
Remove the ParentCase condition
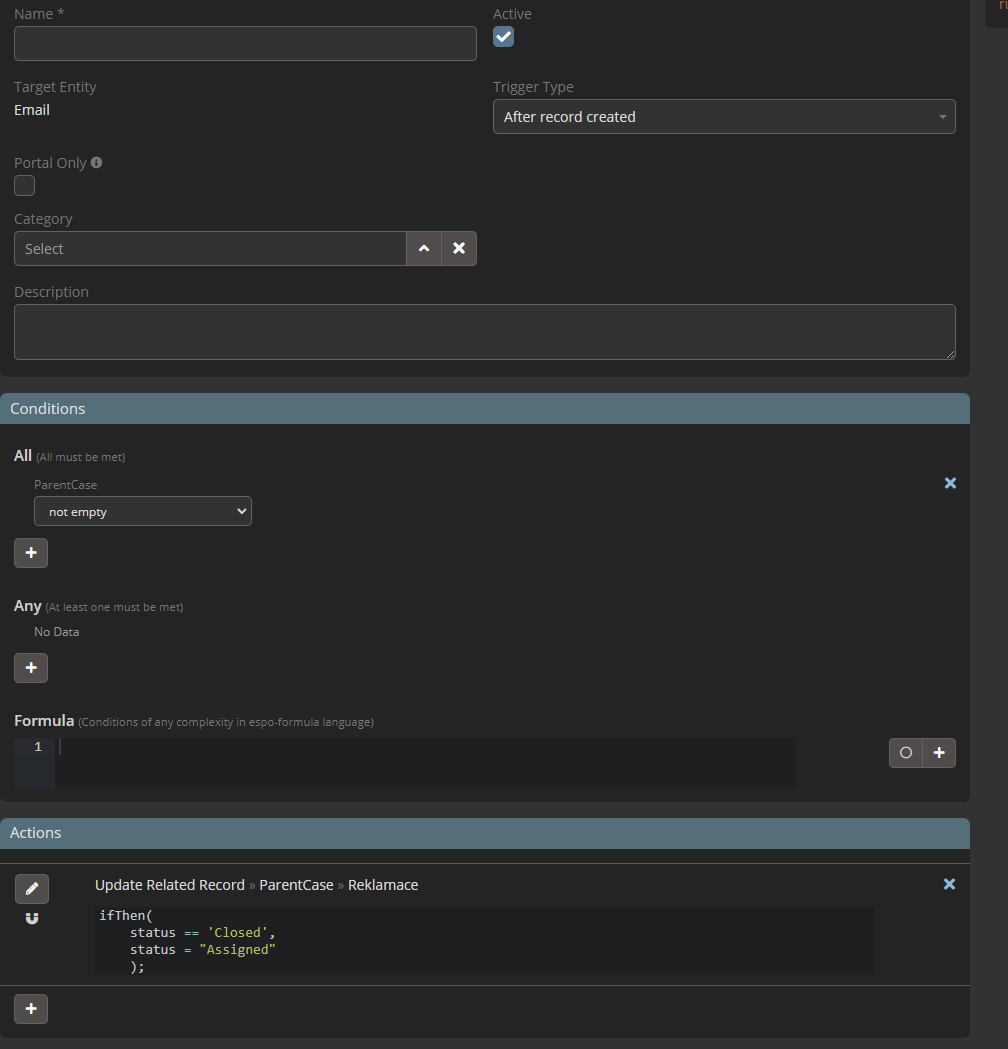coord(950,483)
